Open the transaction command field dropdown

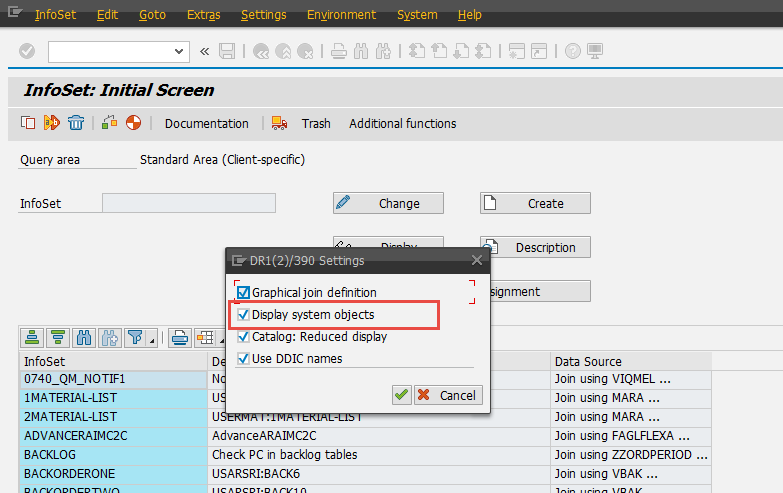(x=180, y=51)
